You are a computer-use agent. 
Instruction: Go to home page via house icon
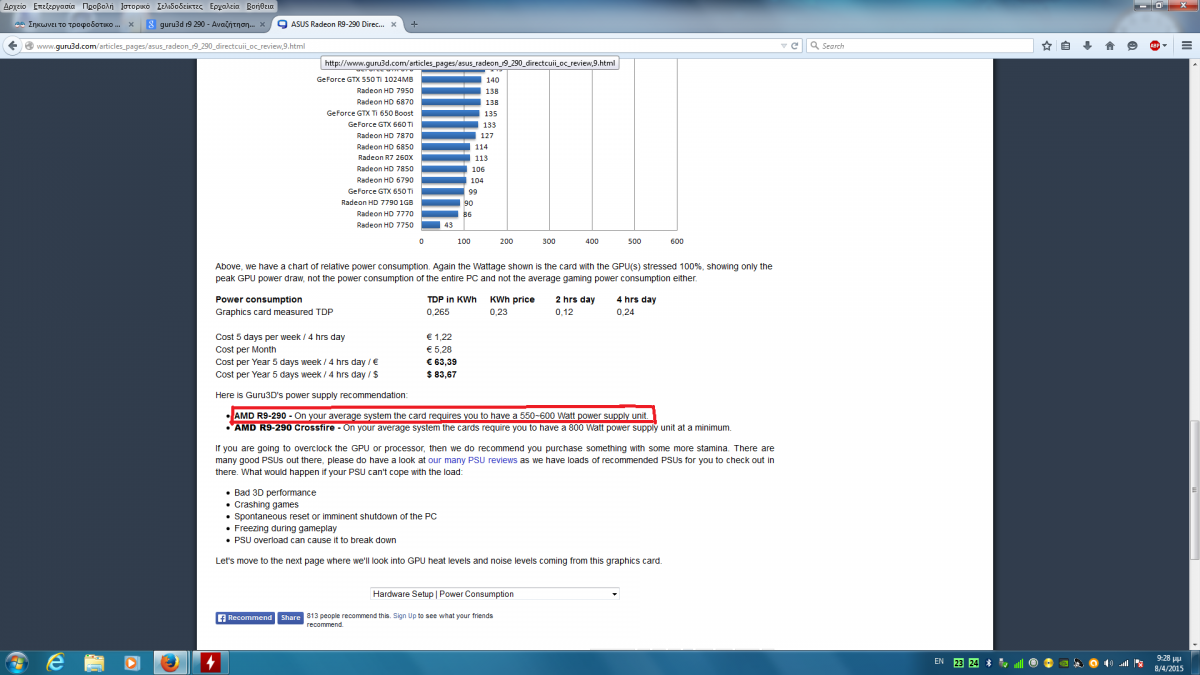[x=1110, y=45]
